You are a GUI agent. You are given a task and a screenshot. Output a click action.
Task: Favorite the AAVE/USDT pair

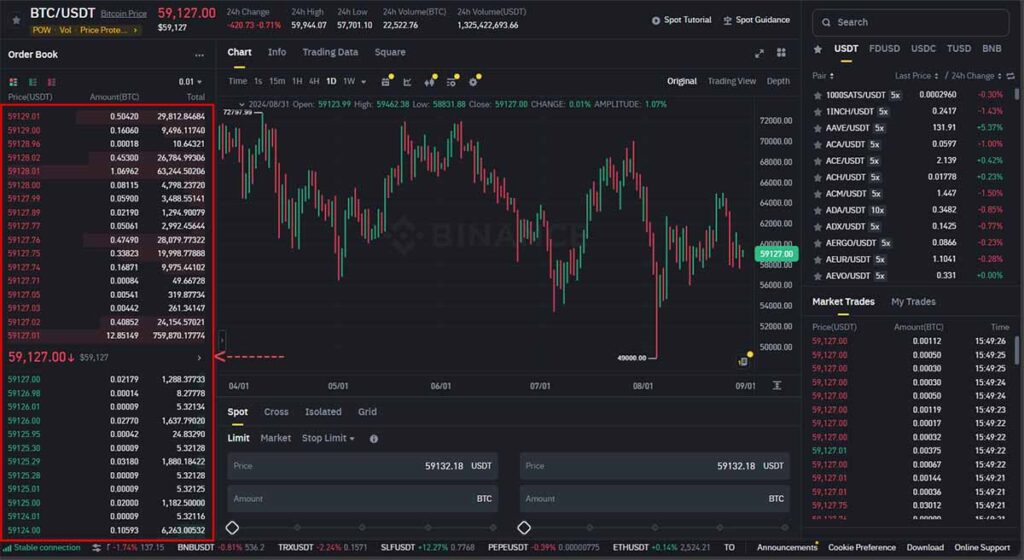[x=817, y=128]
